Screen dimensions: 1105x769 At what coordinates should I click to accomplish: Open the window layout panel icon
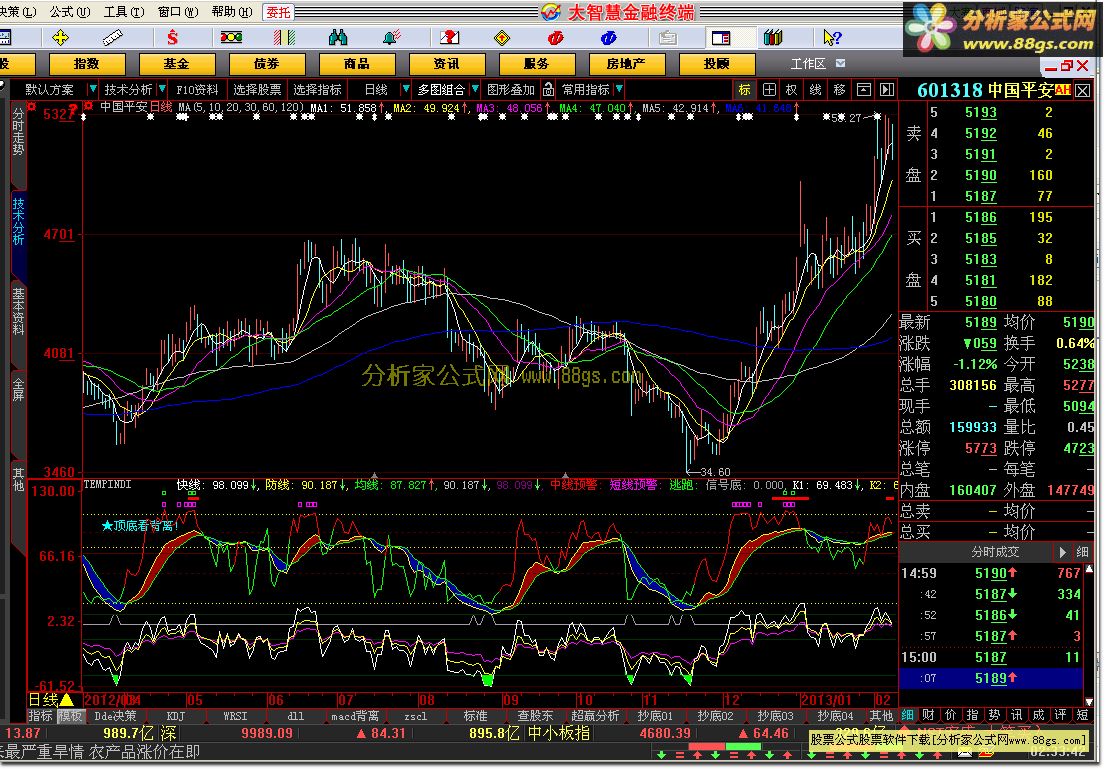click(x=721, y=37)
